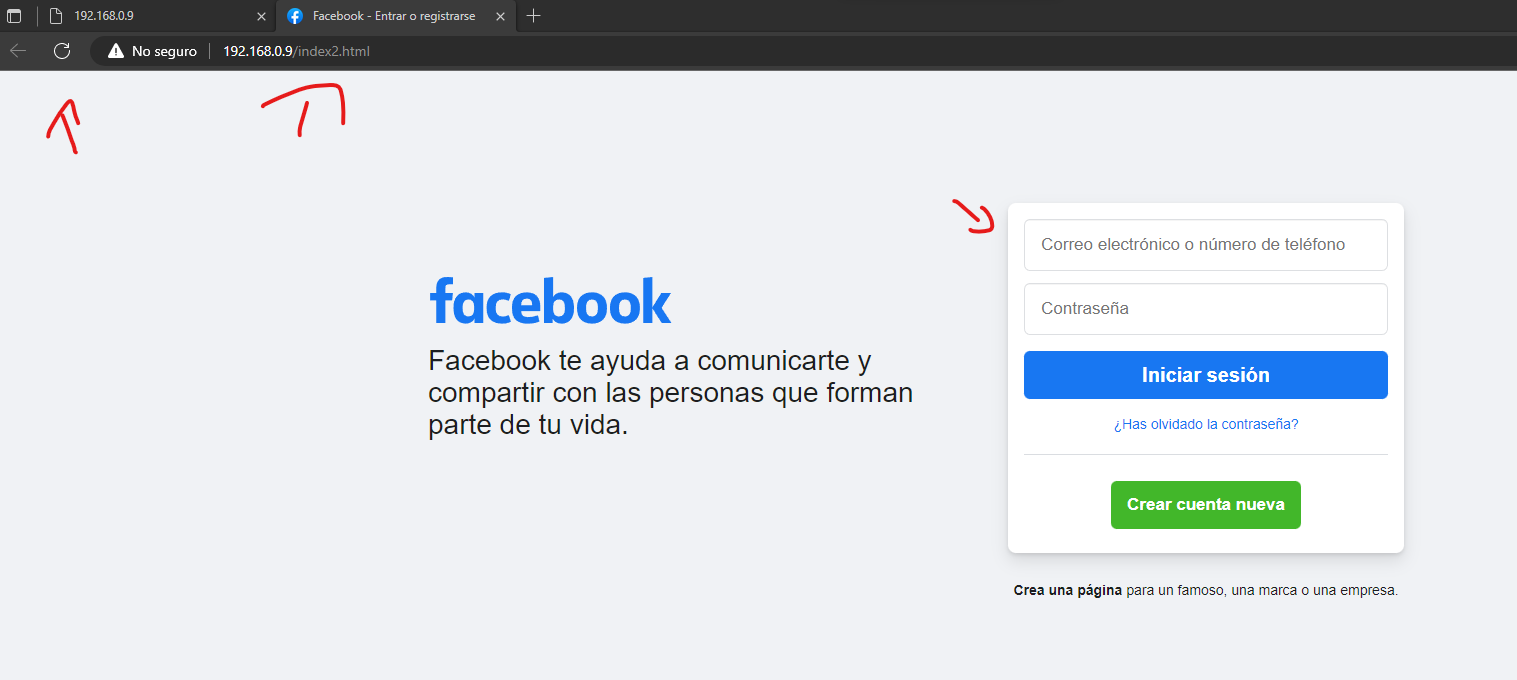
Task: Click the Facebook favicon in the tab
Action: (x=295, y=16)
